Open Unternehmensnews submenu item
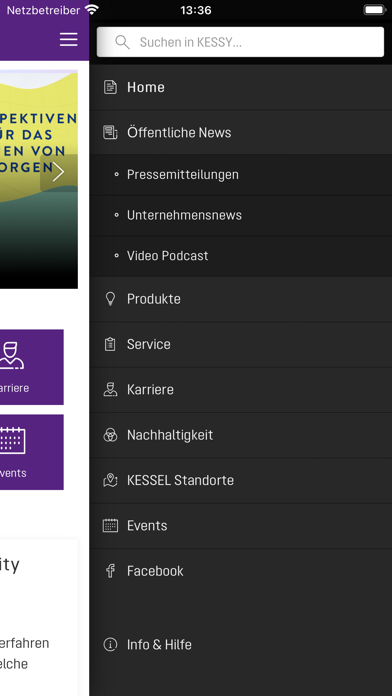 pos(241,215)
